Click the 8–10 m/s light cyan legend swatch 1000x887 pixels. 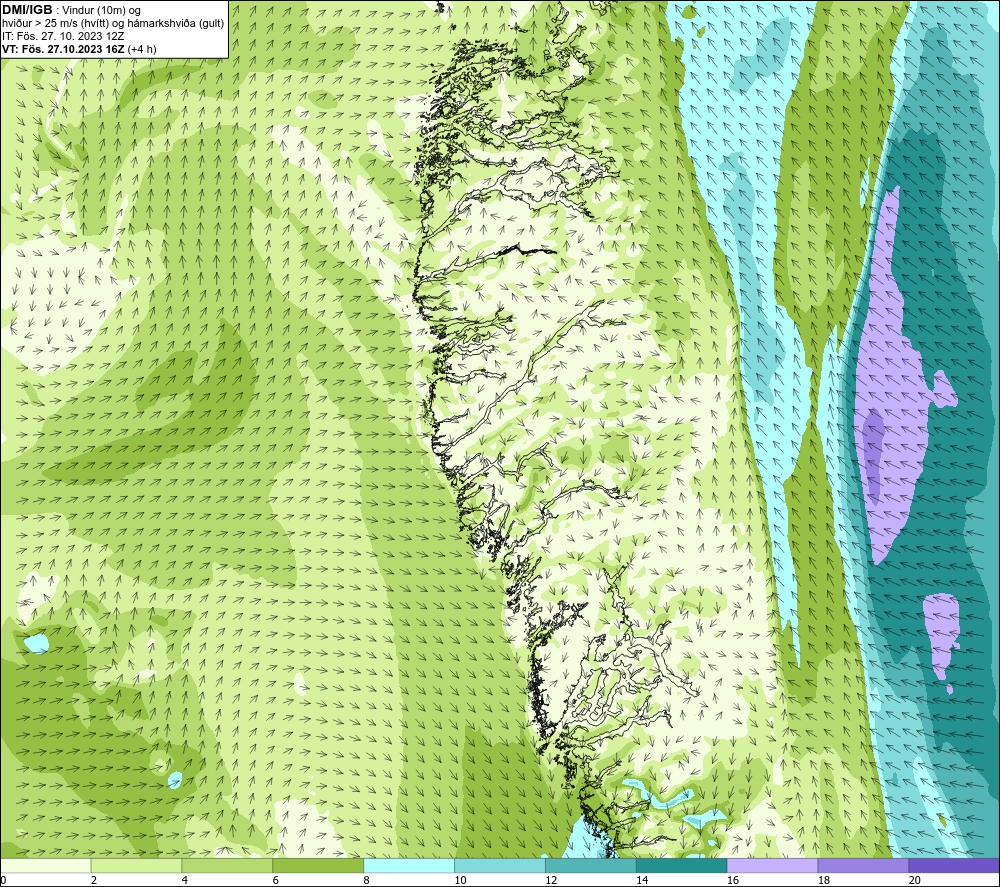tap(409, 865)
